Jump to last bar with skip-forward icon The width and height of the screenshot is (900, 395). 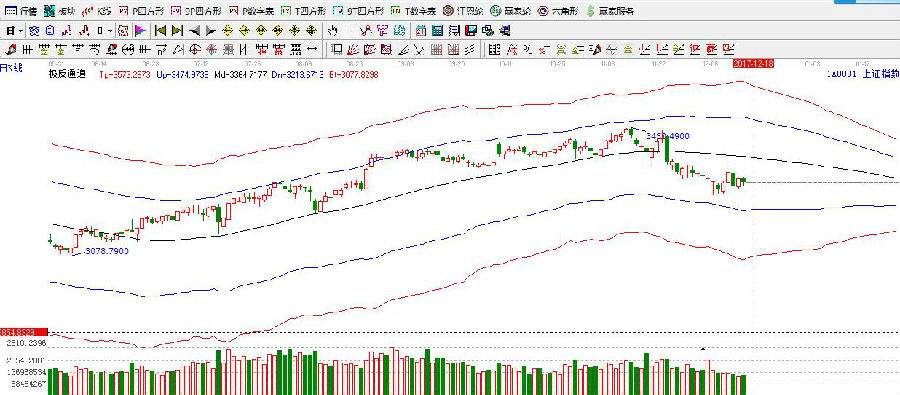tap(177, 30)
